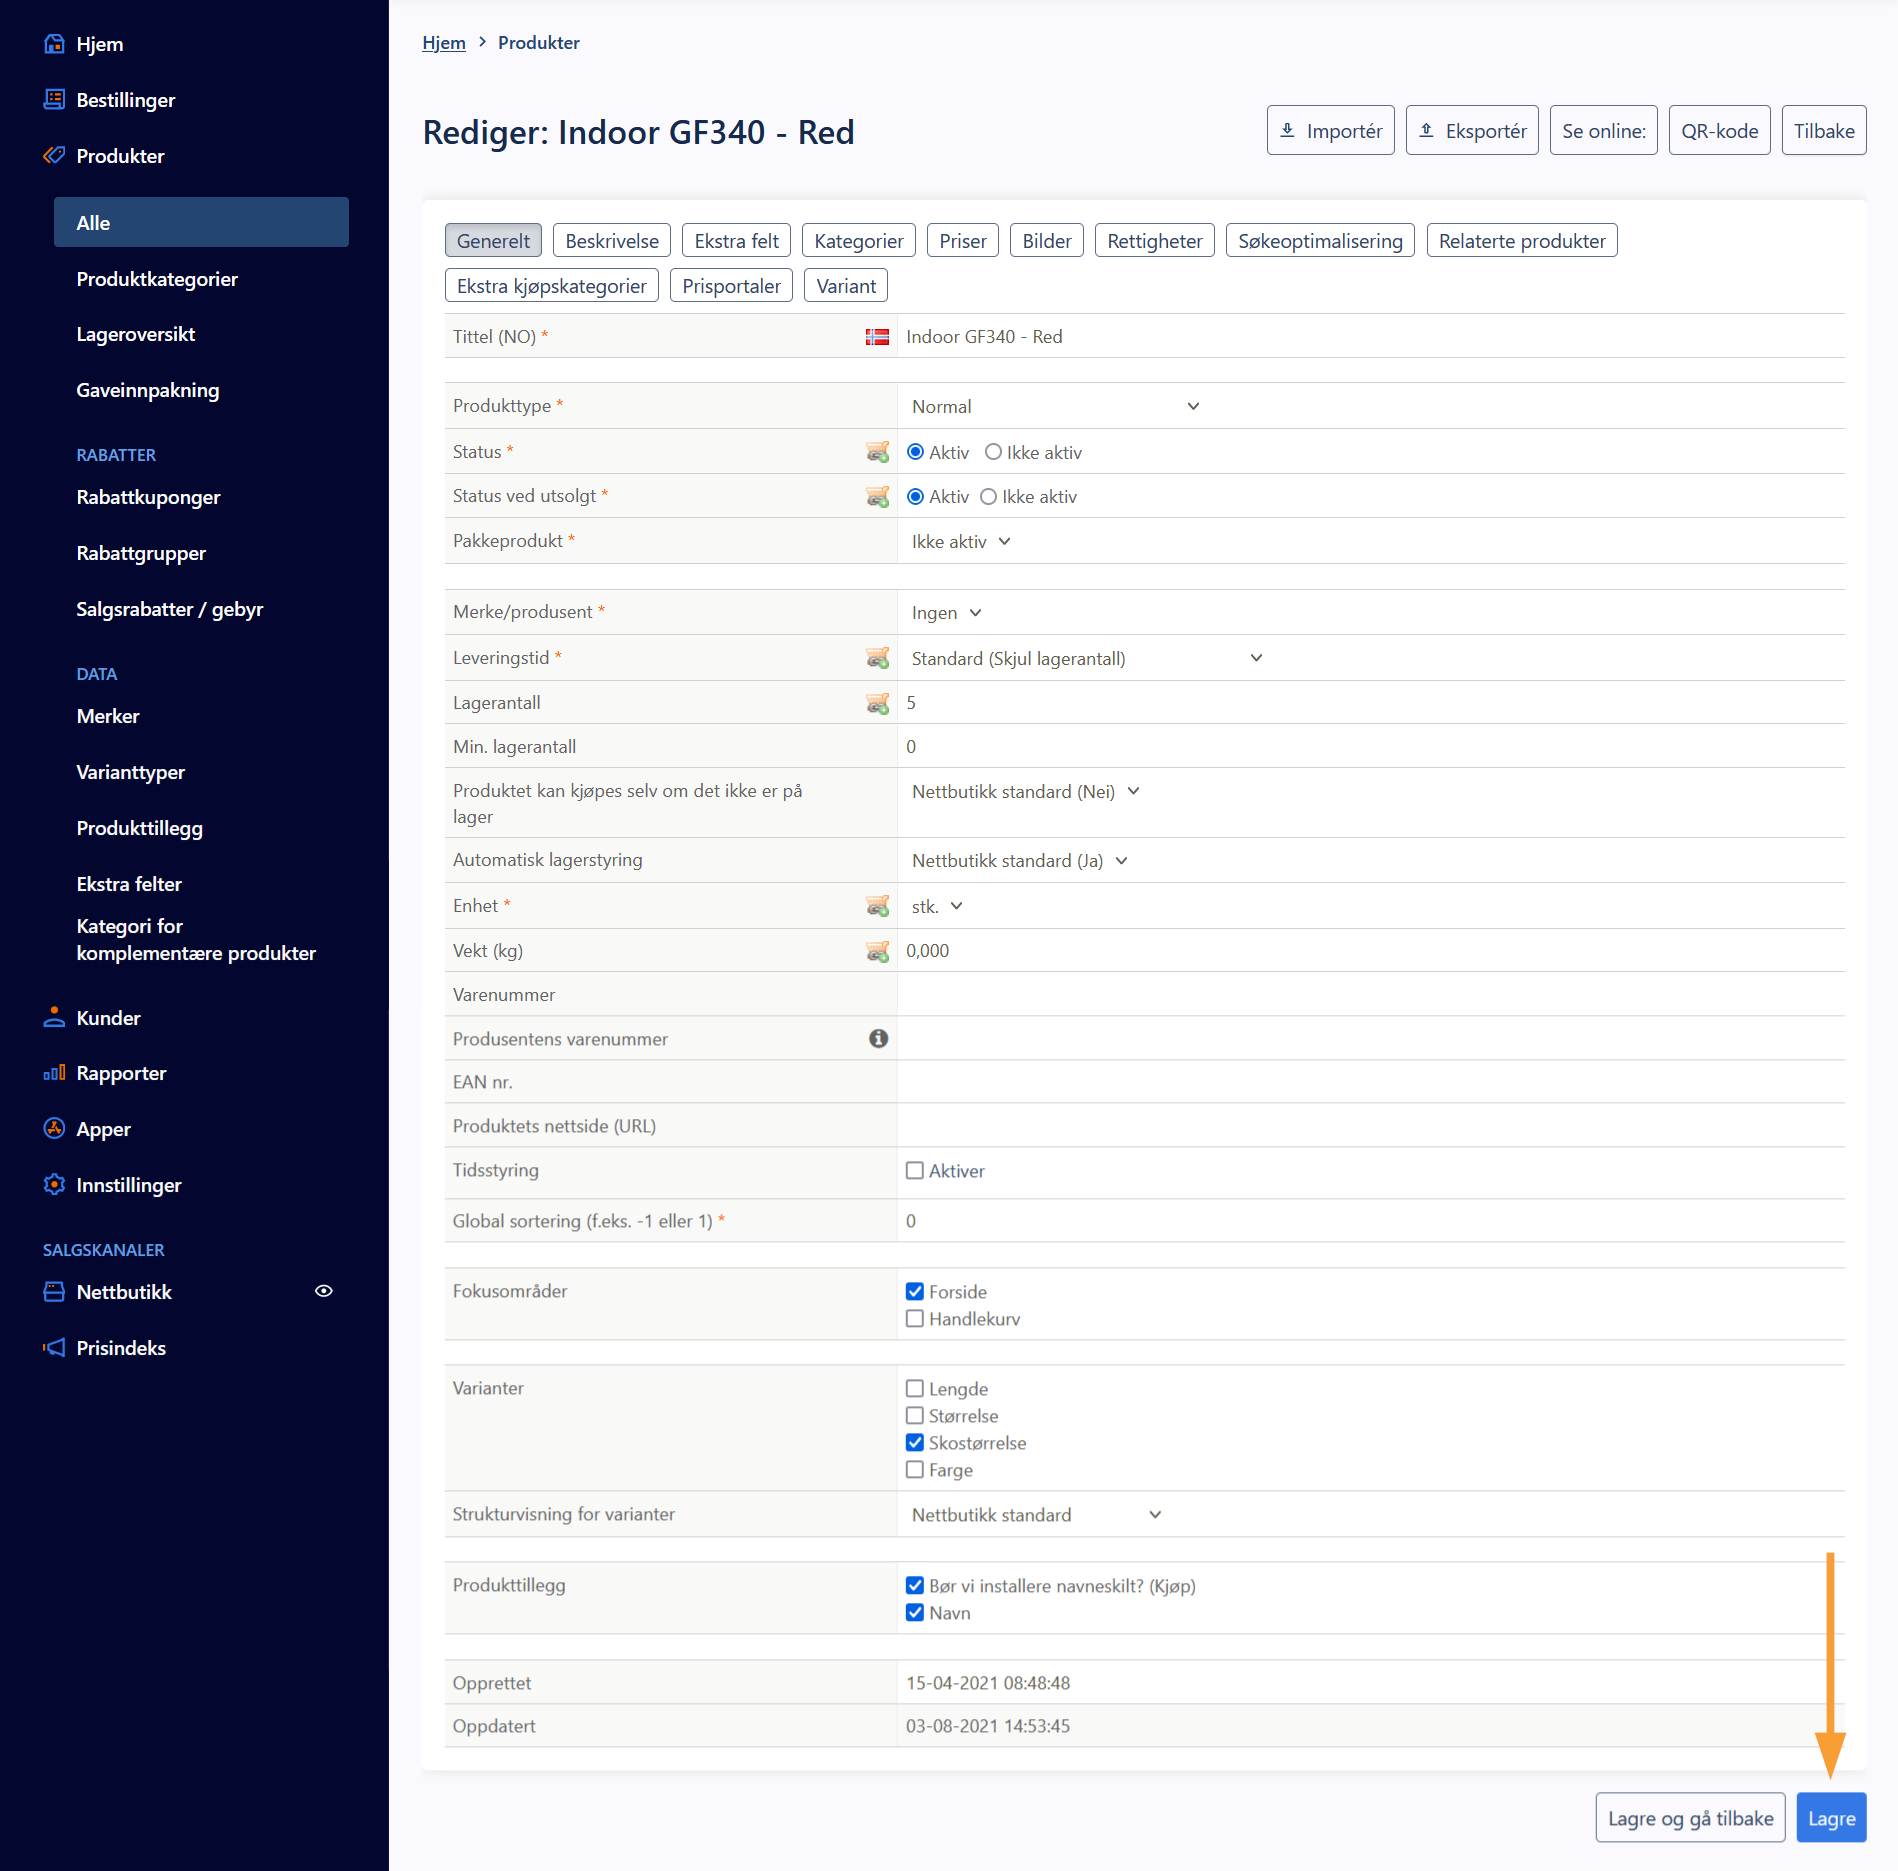Open the Produkttype dropdown
This screenshot has width=1898, height=1871.
tap(1055, 407)
